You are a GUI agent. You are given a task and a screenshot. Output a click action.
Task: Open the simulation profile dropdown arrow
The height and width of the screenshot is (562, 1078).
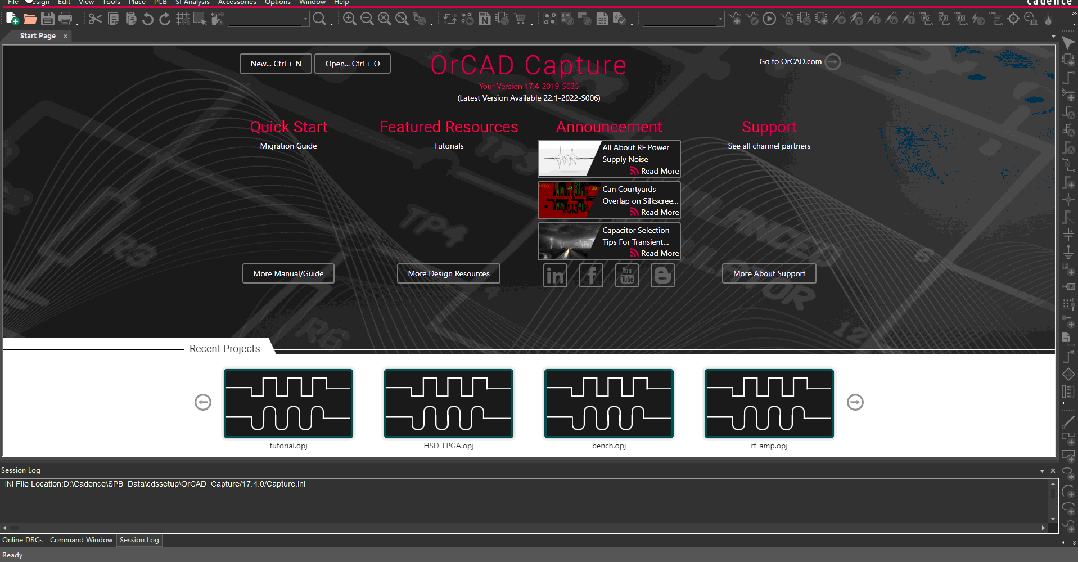click(720, 19)
